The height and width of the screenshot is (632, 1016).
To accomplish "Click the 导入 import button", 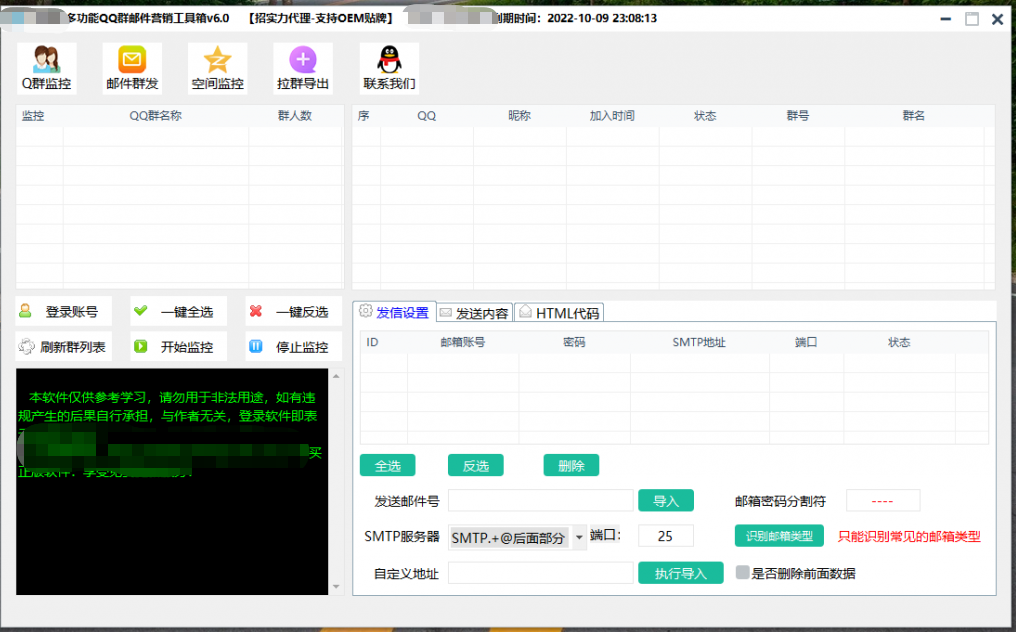I will (x=666, y=500).
